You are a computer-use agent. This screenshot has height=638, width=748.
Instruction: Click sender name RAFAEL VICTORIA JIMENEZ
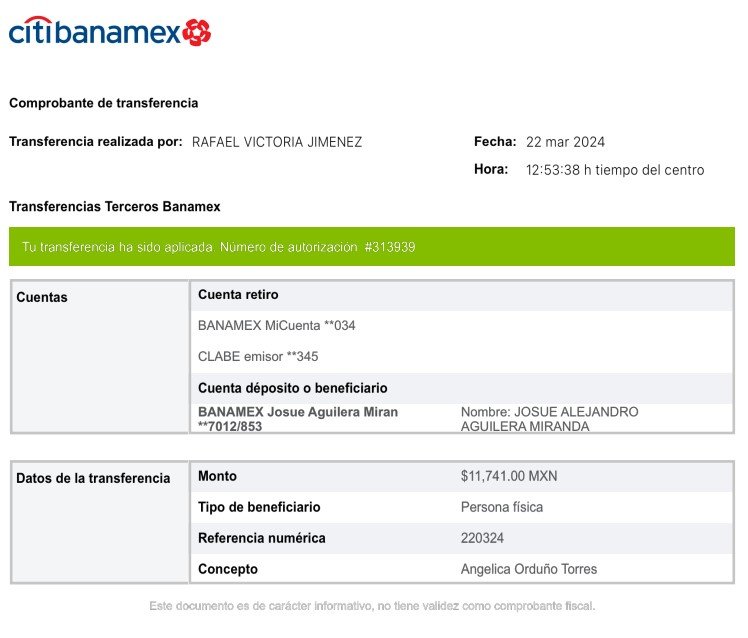277,142
